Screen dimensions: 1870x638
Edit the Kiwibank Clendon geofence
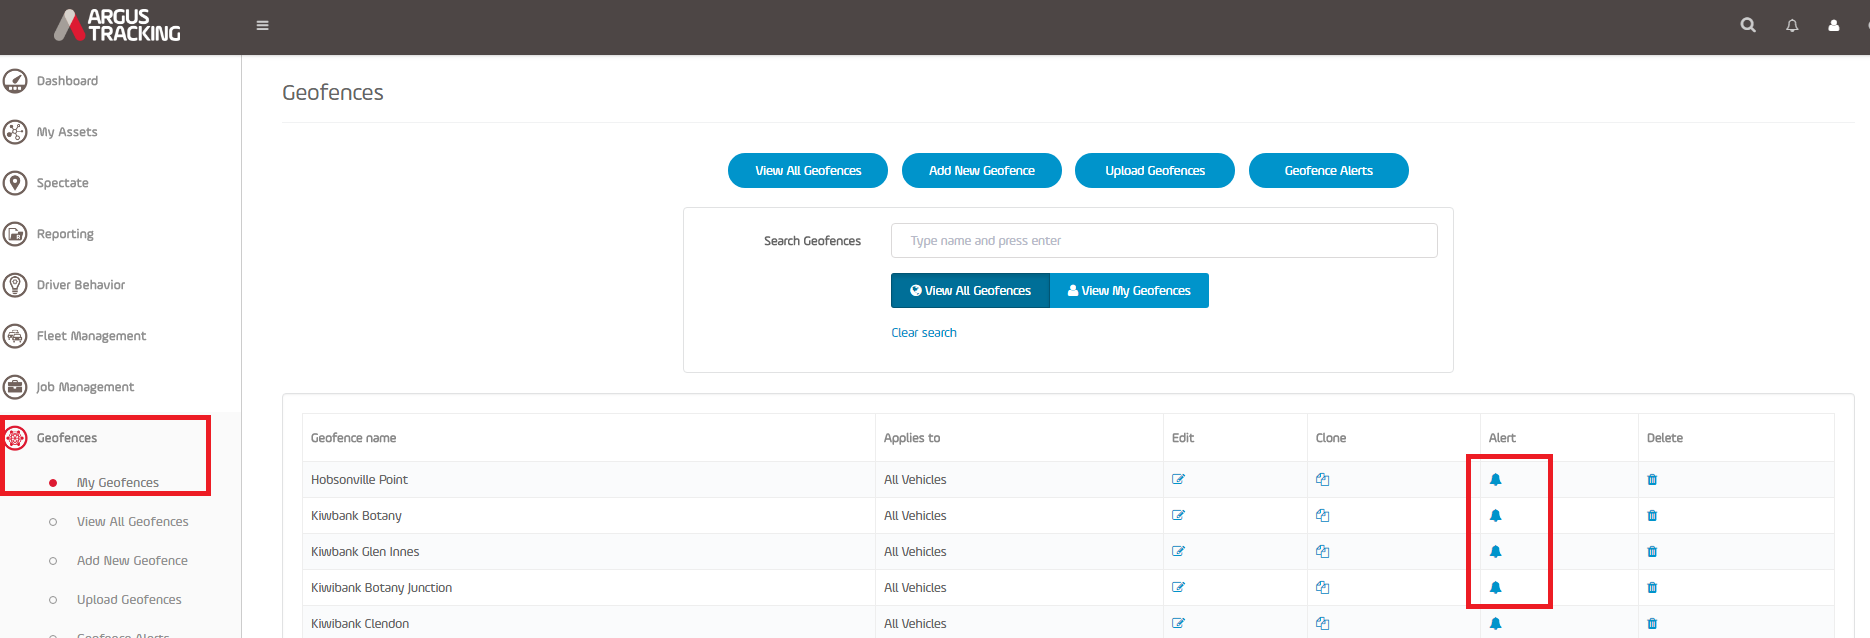click(x=1179, y=624)
